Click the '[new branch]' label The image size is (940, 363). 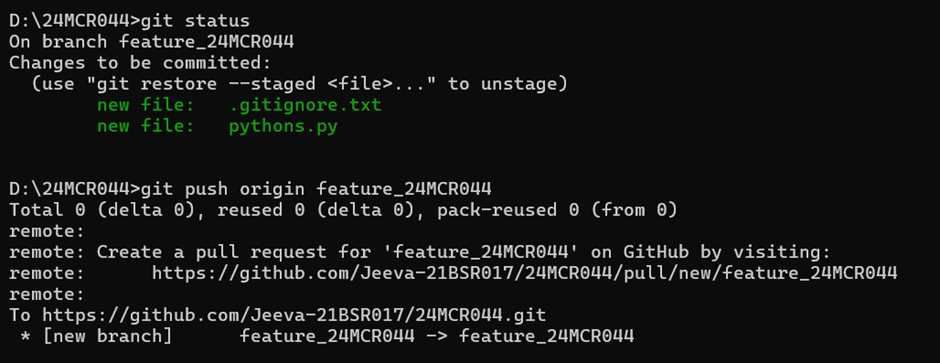[x=107, y=336]
